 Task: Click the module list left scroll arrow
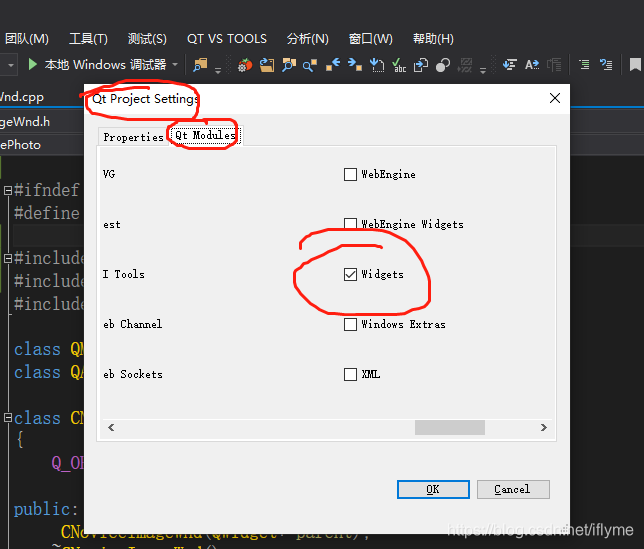pyautogui.click(x=111, y=427)
